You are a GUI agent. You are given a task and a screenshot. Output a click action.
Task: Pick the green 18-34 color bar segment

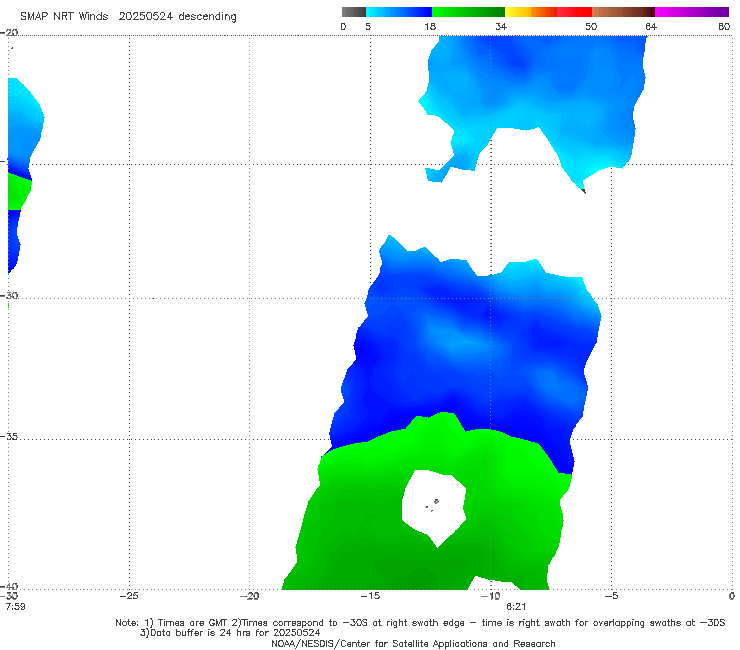click(468, 12)
